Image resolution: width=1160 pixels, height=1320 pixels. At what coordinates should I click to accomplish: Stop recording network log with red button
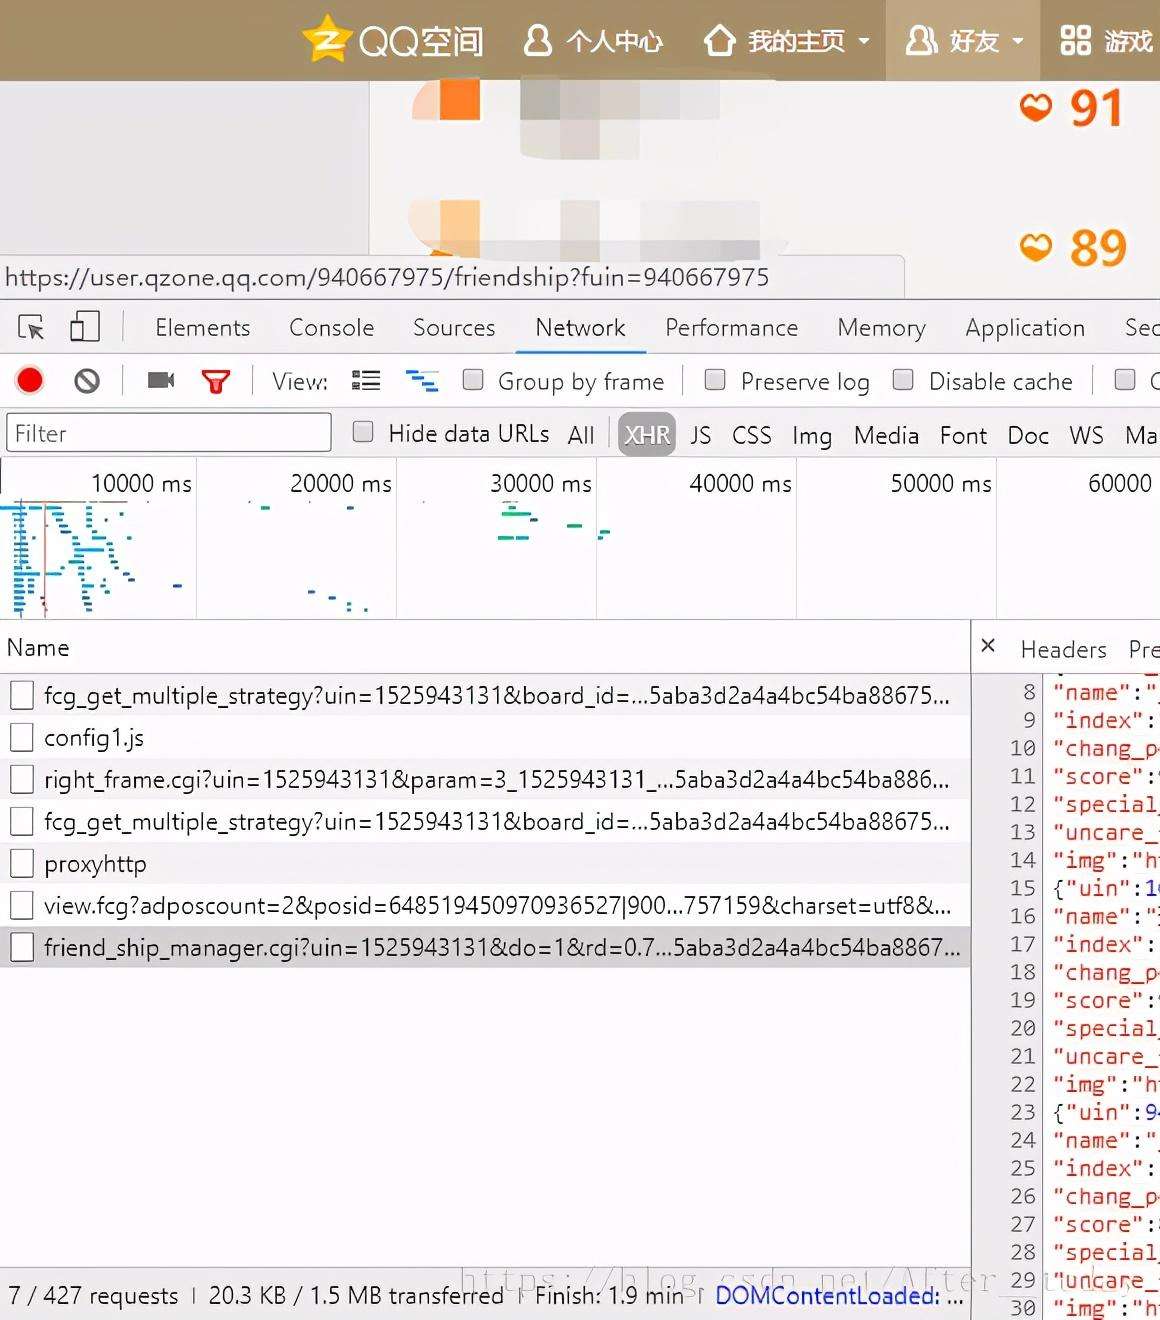[x=30, y=381]
